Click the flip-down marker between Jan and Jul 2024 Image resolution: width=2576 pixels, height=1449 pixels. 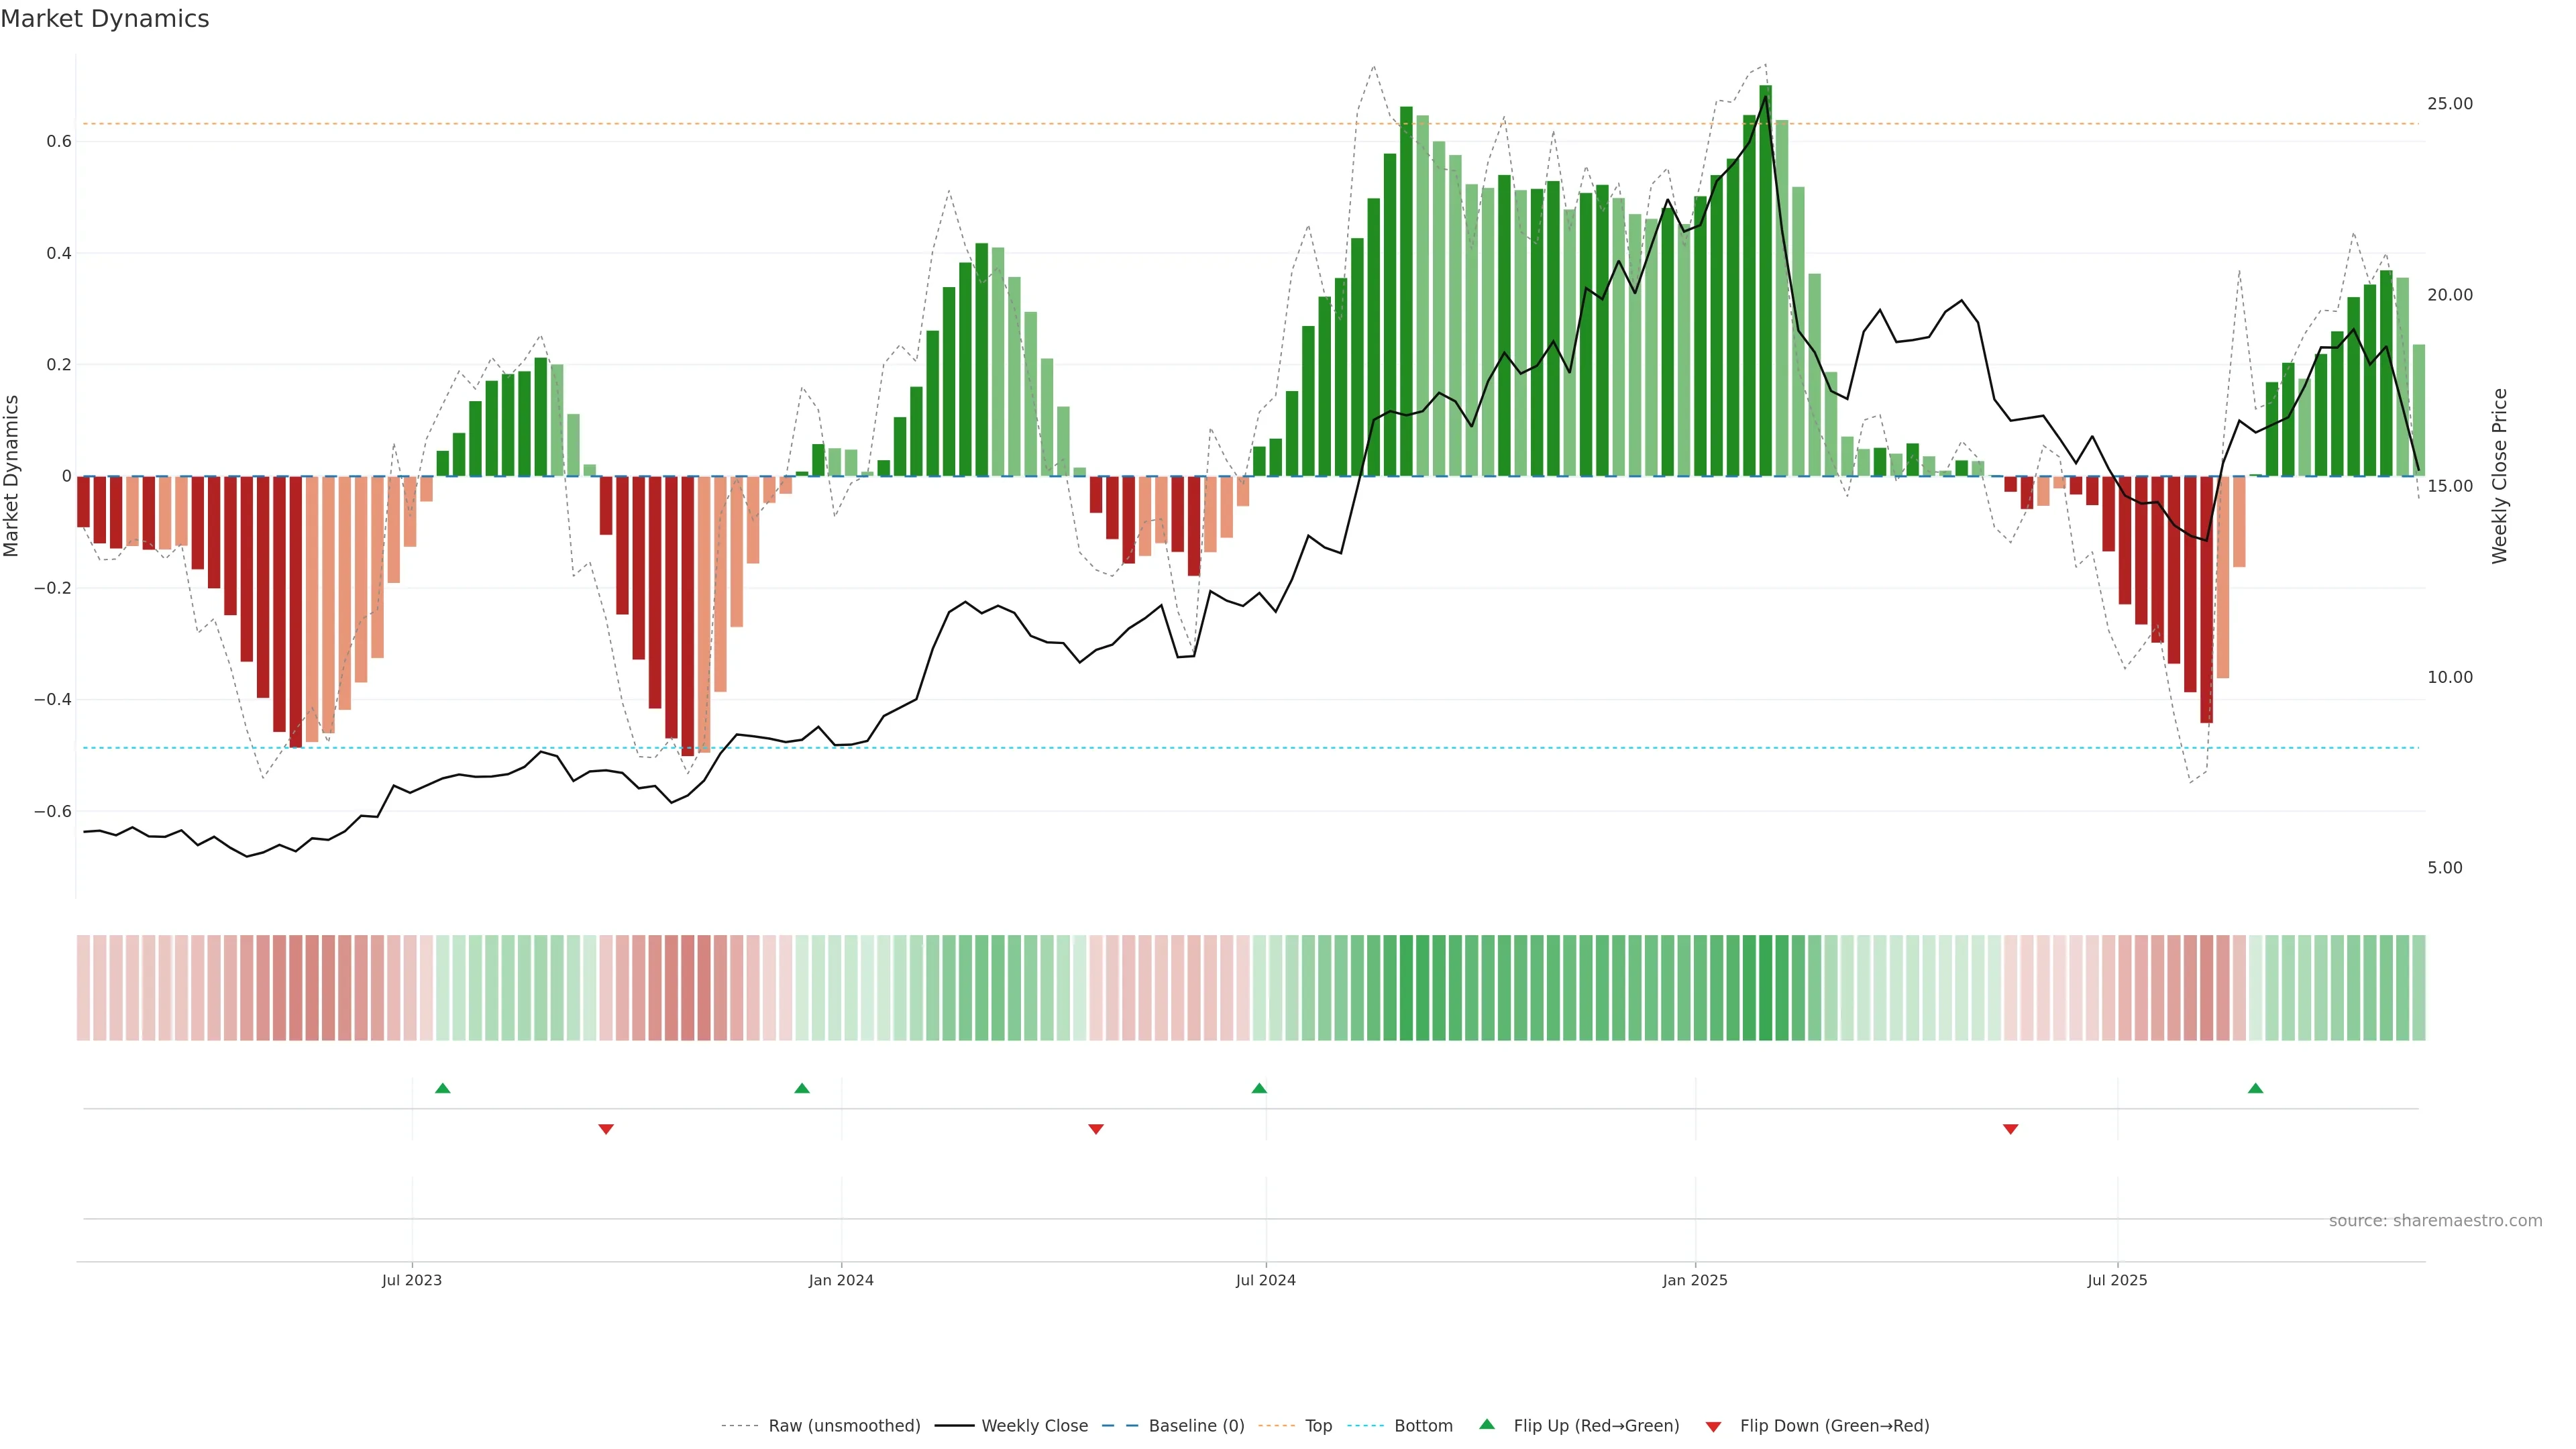[1096, 1129]
